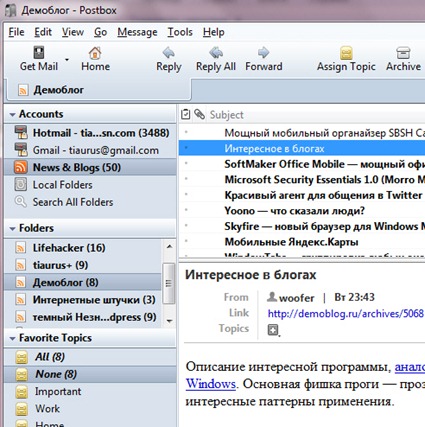Click the Assign Topic icon
The width and height of the screenshot is (425, 427).
coord(346,53)
